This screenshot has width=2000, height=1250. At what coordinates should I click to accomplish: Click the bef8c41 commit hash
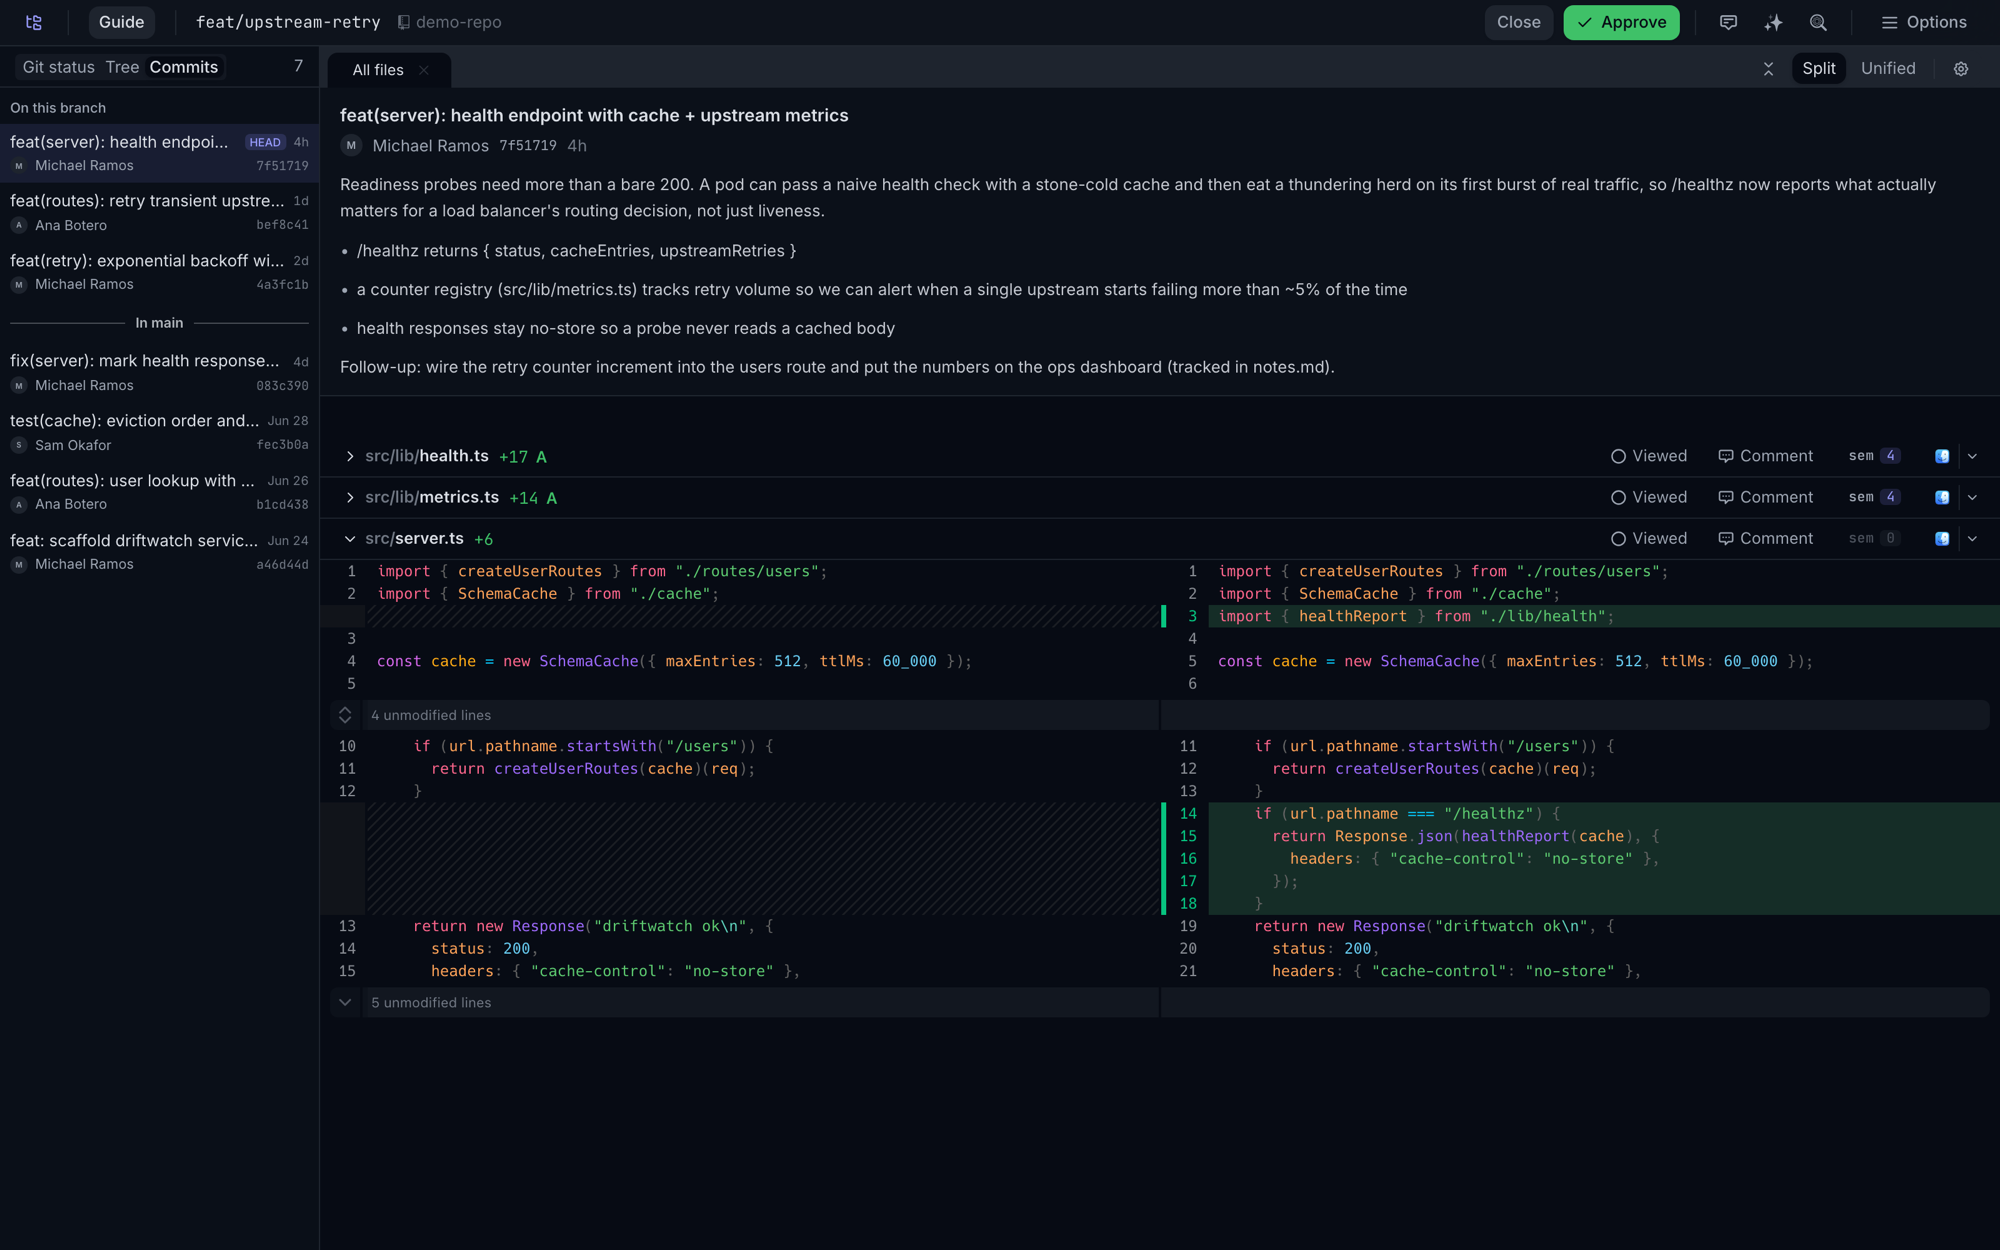point(282,225)
